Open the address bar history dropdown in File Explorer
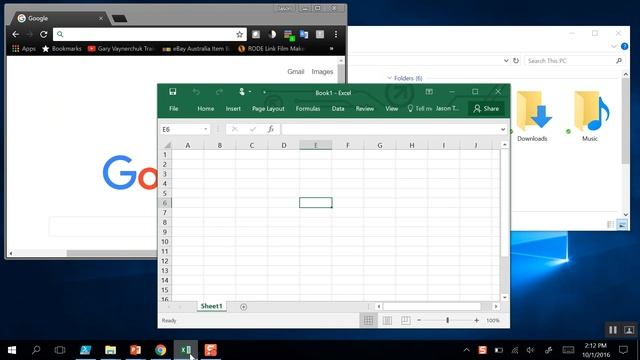This screenshot has width=640, height=360. pyautogui.click(x=506, y=60)
